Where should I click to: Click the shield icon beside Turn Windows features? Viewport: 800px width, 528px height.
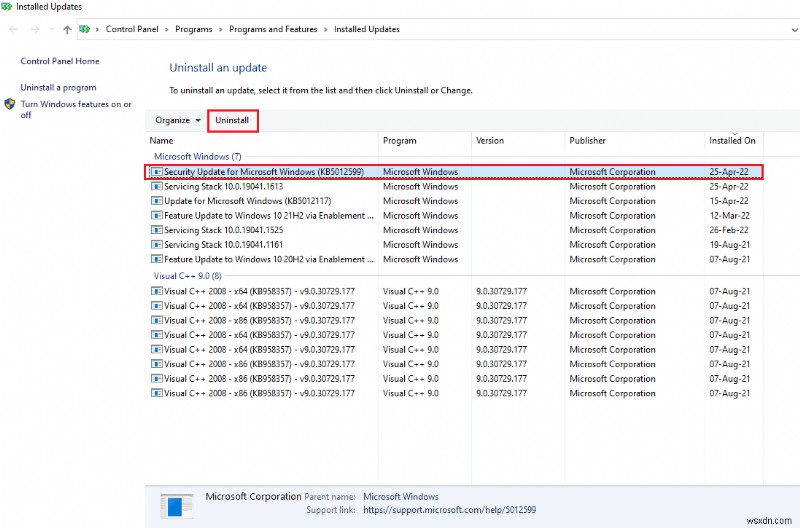point(10,104)
